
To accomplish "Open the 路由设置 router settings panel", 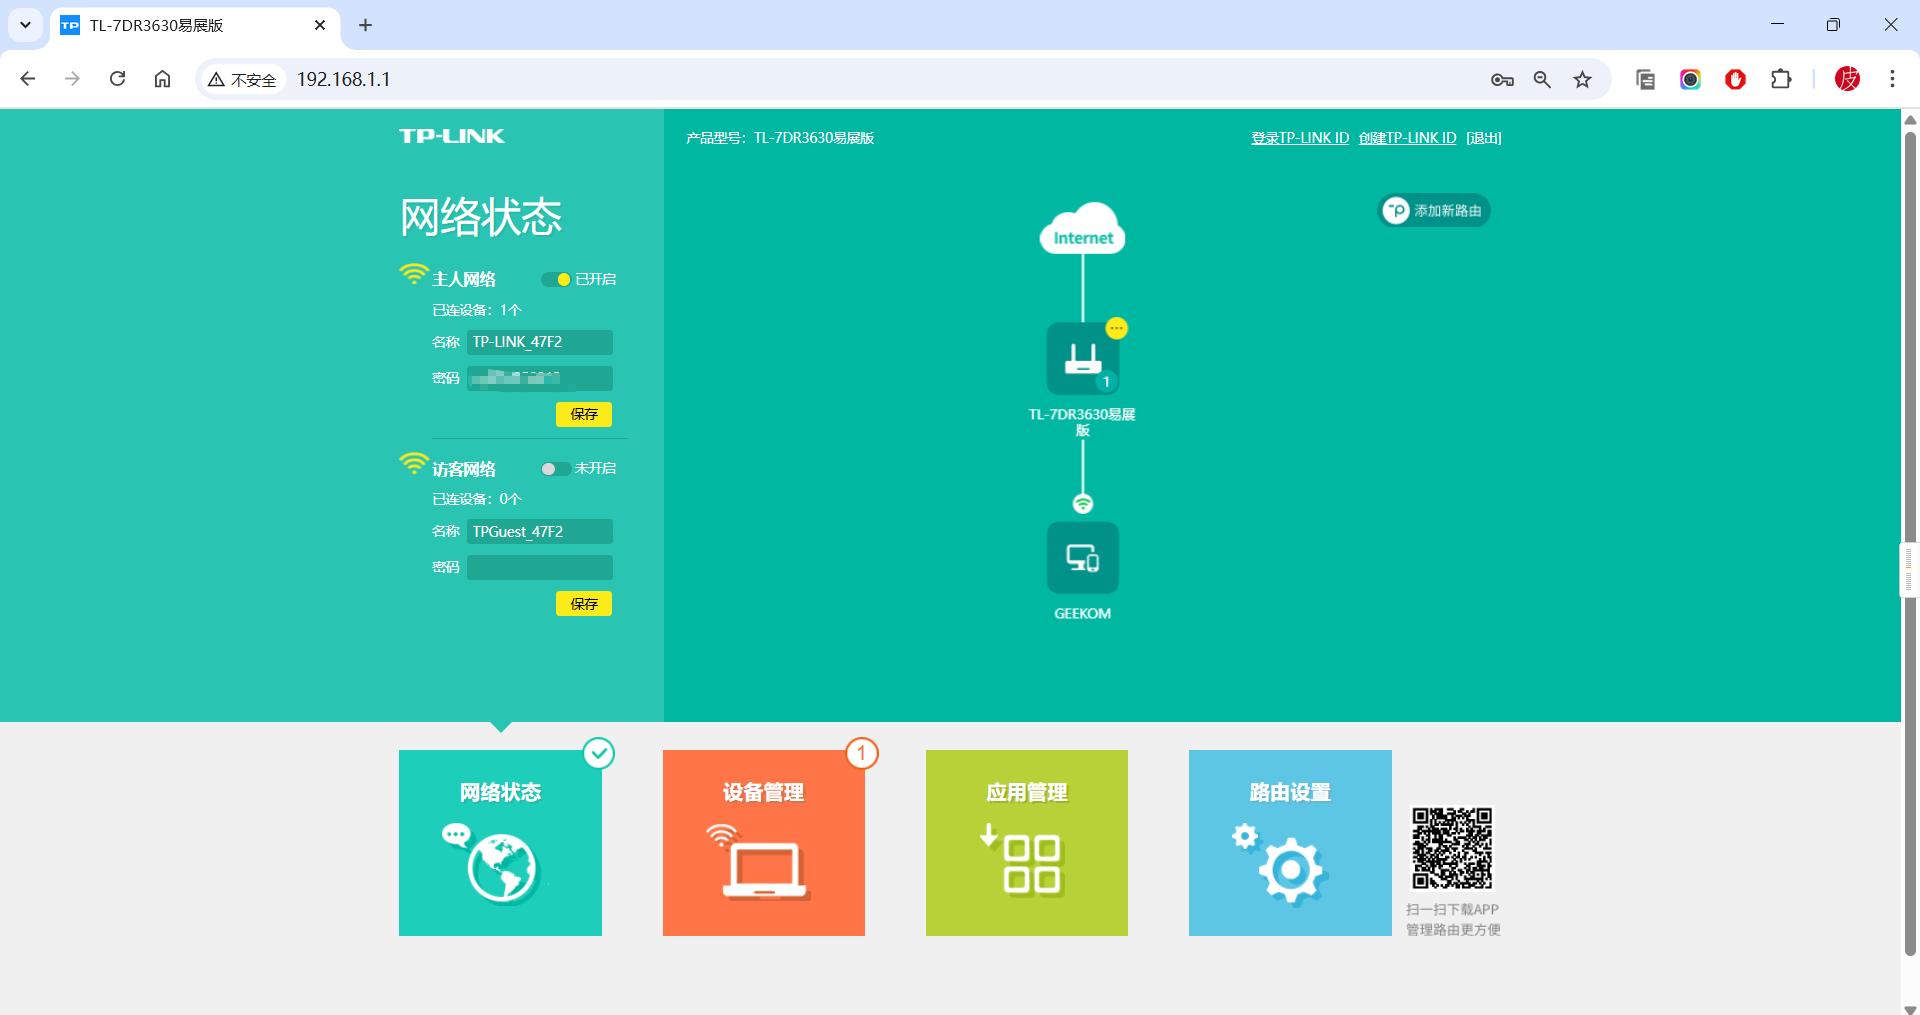I will tap(1289, 843).
